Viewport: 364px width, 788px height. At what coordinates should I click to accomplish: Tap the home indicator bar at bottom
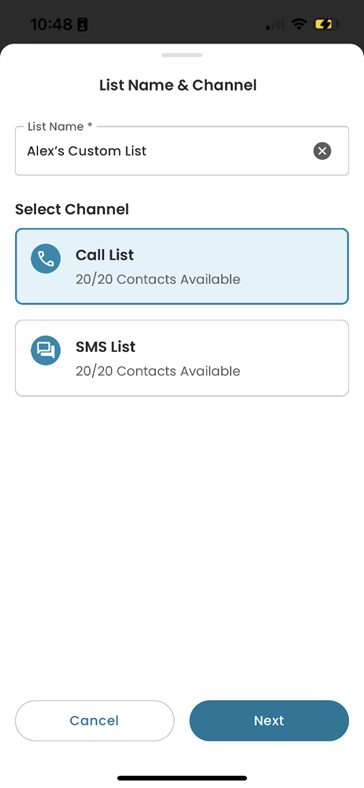[182, 778]
